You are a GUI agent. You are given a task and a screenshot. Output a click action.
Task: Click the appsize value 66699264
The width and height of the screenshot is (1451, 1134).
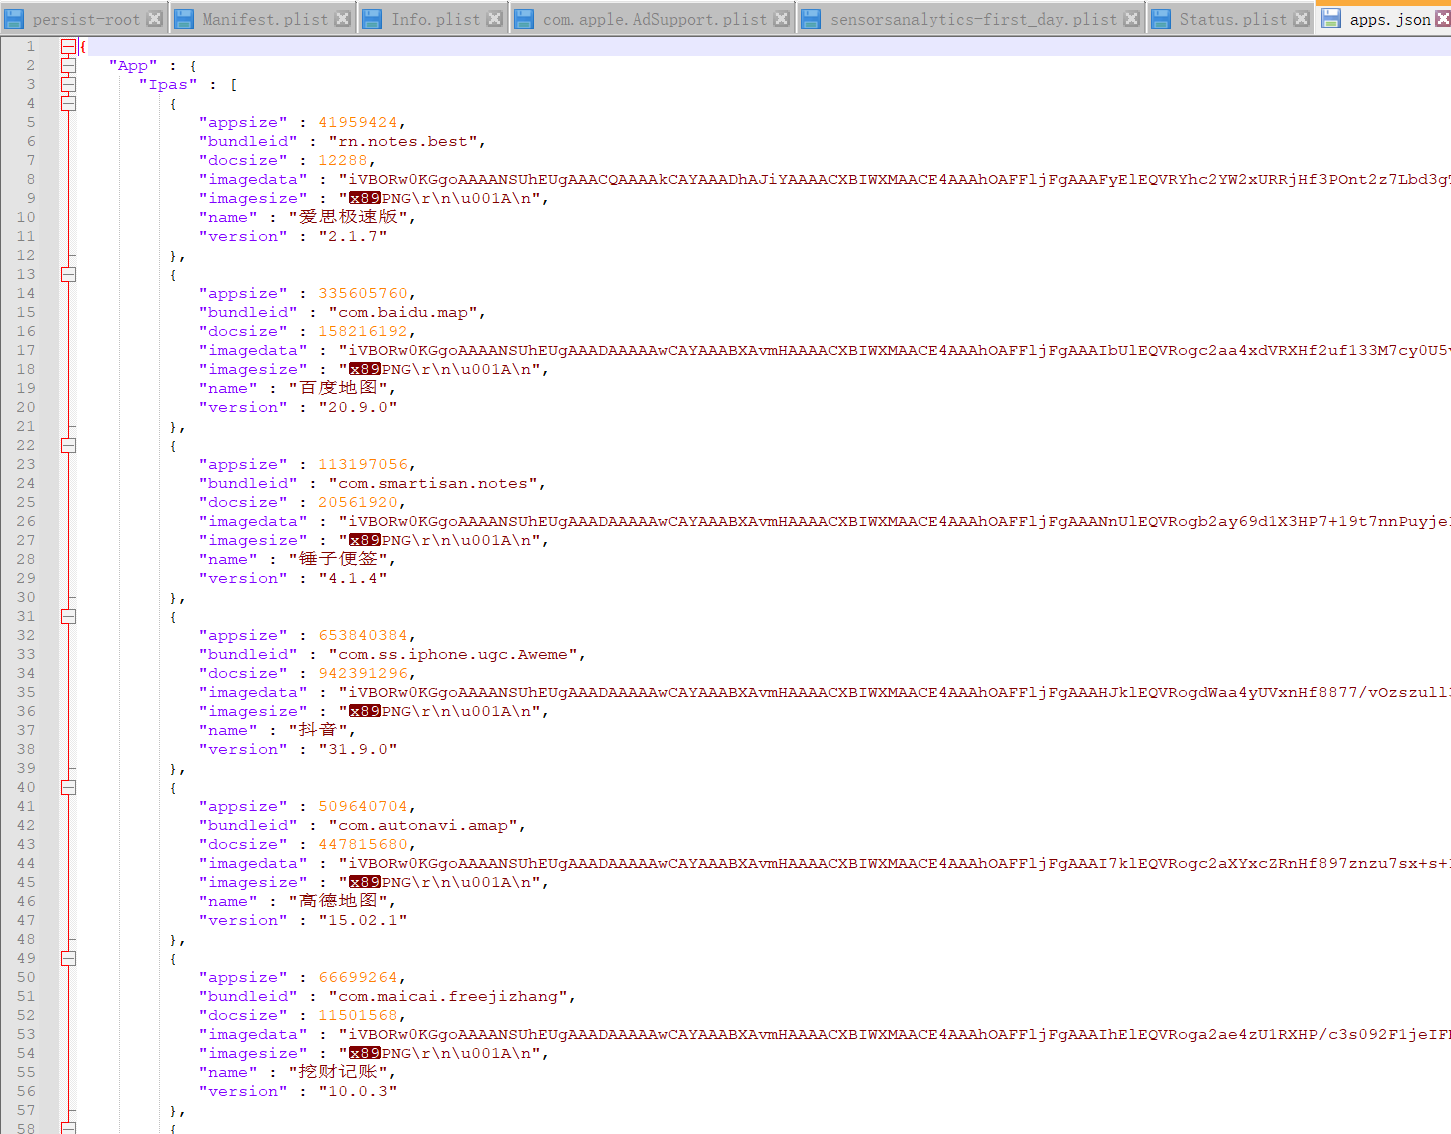coord(358,977)
